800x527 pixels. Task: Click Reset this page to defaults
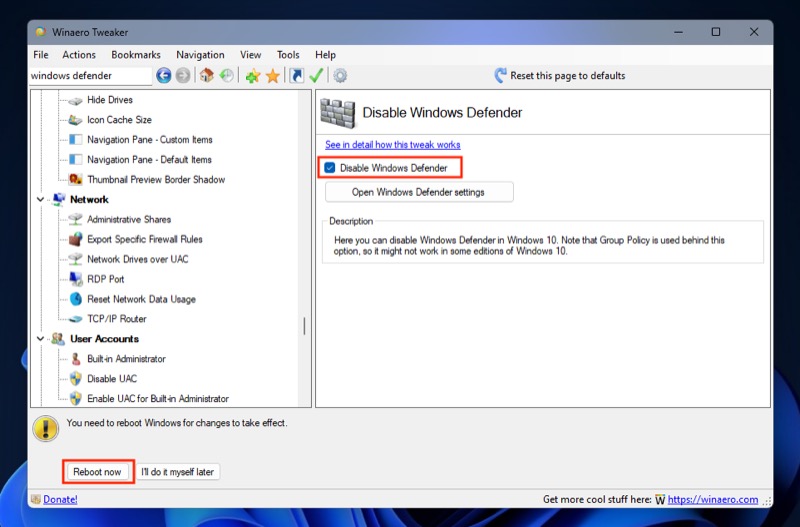click(567, 76)
